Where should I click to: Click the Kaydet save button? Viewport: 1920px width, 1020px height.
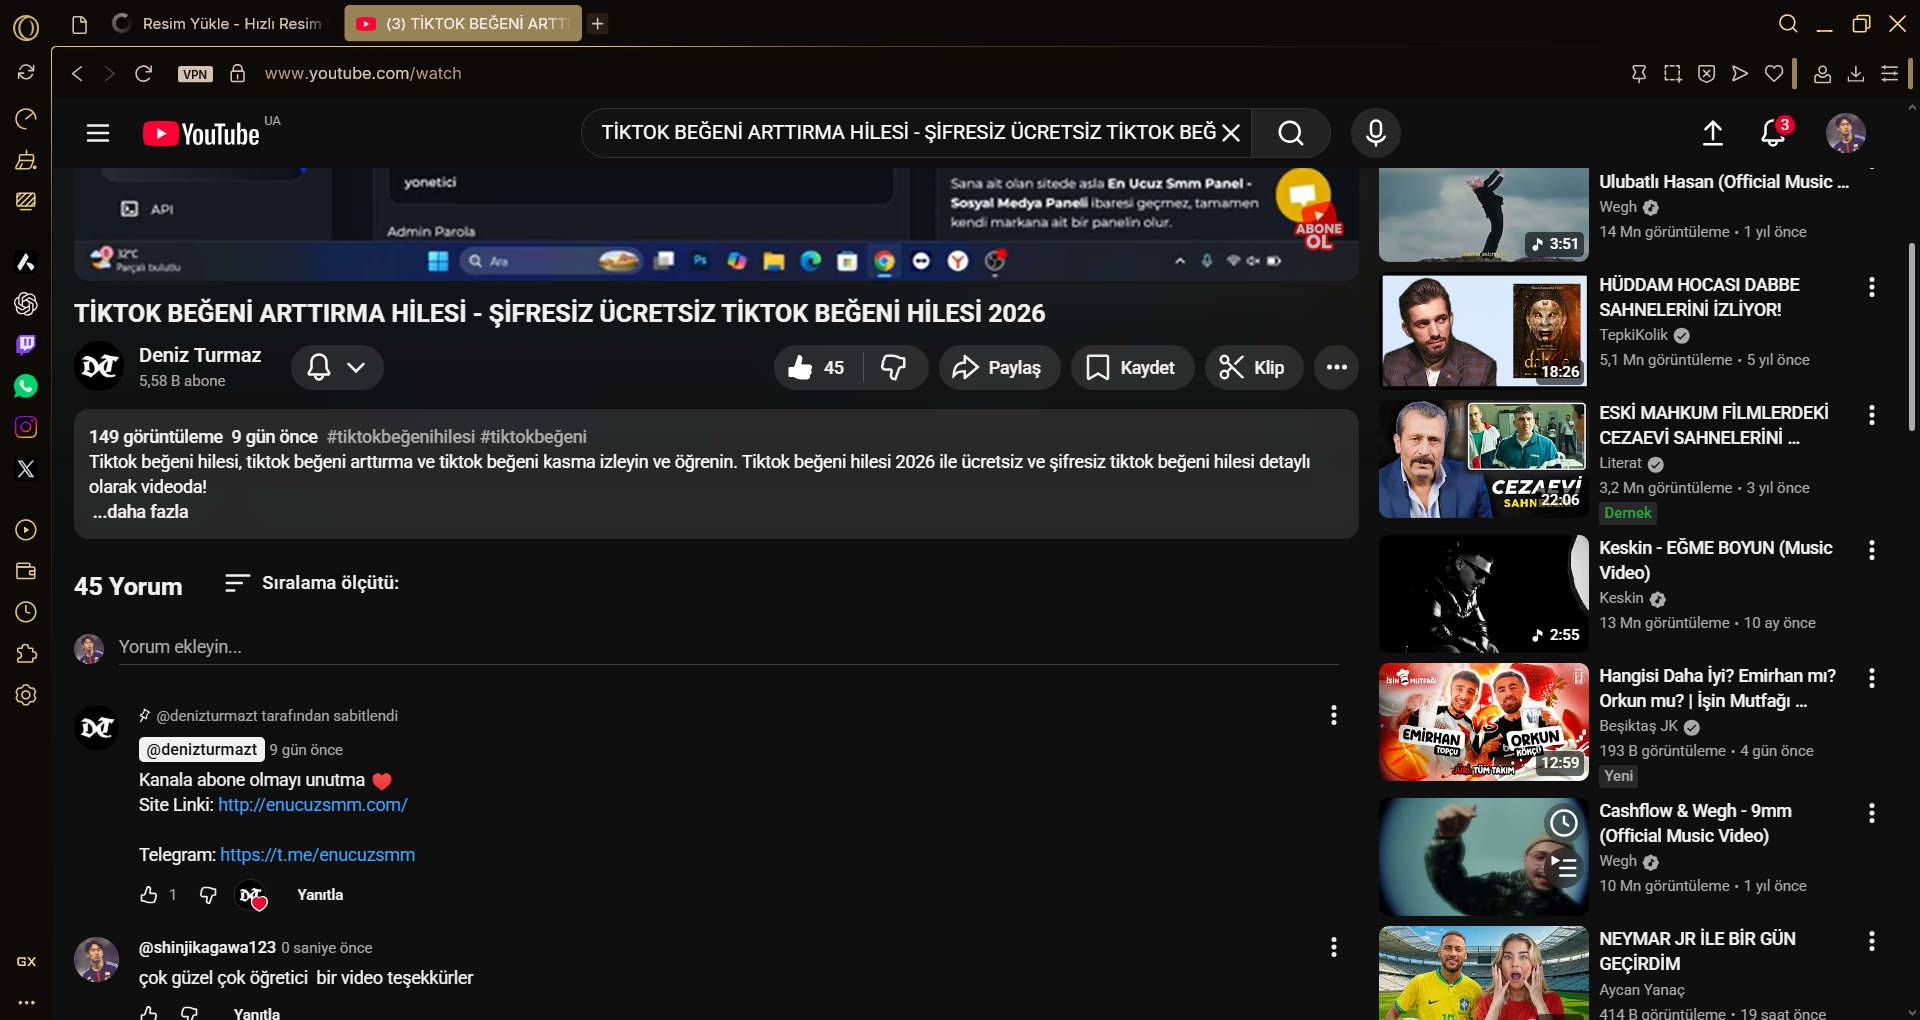(1132, 368)
